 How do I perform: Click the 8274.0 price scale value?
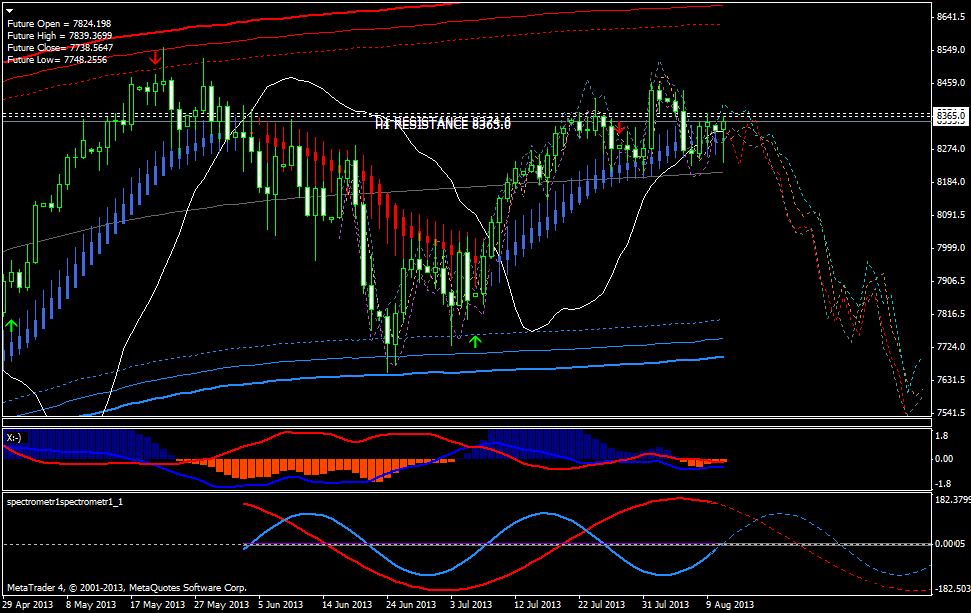pos(951,149)
